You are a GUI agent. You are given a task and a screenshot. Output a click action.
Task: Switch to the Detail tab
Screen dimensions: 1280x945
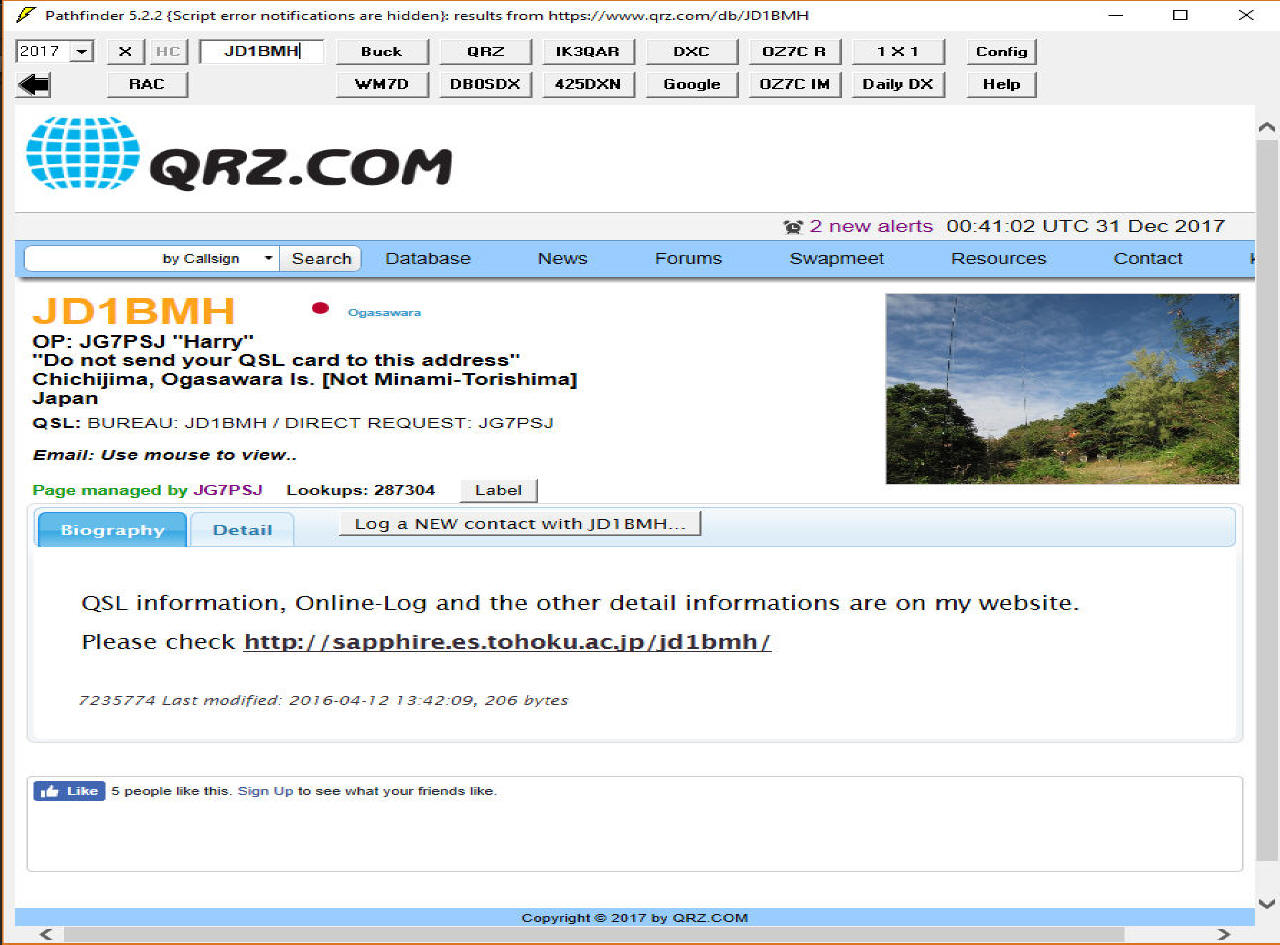242,529
